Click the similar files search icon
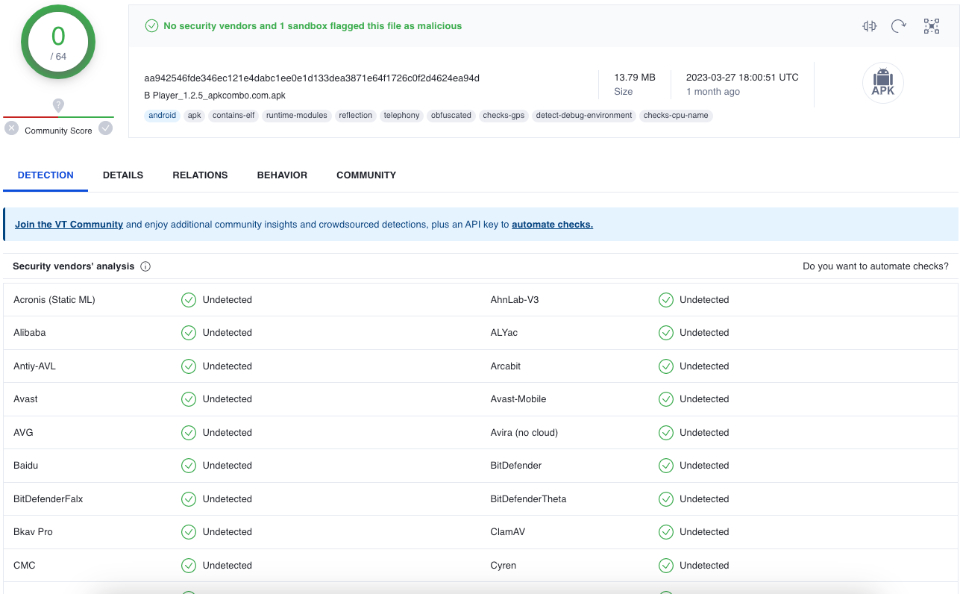Image resolution: width=960 pixels, height=594 pixels. pyautogui.click(x=869, y=26)
